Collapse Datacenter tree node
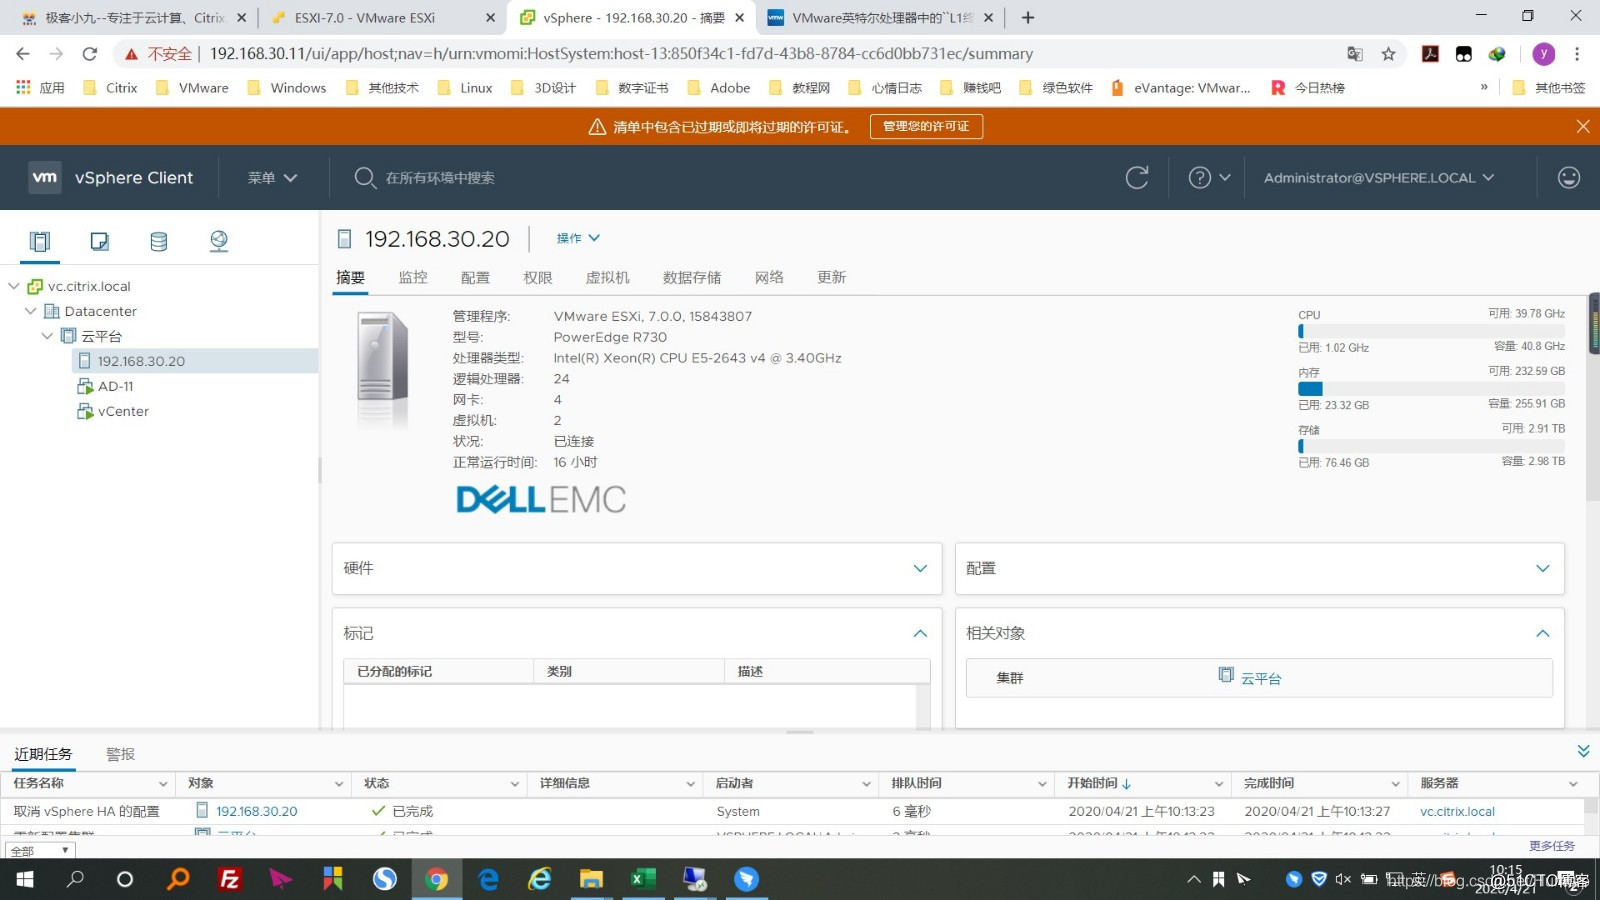This screenshot has height=900, width=1600. [x=30, y=311]
